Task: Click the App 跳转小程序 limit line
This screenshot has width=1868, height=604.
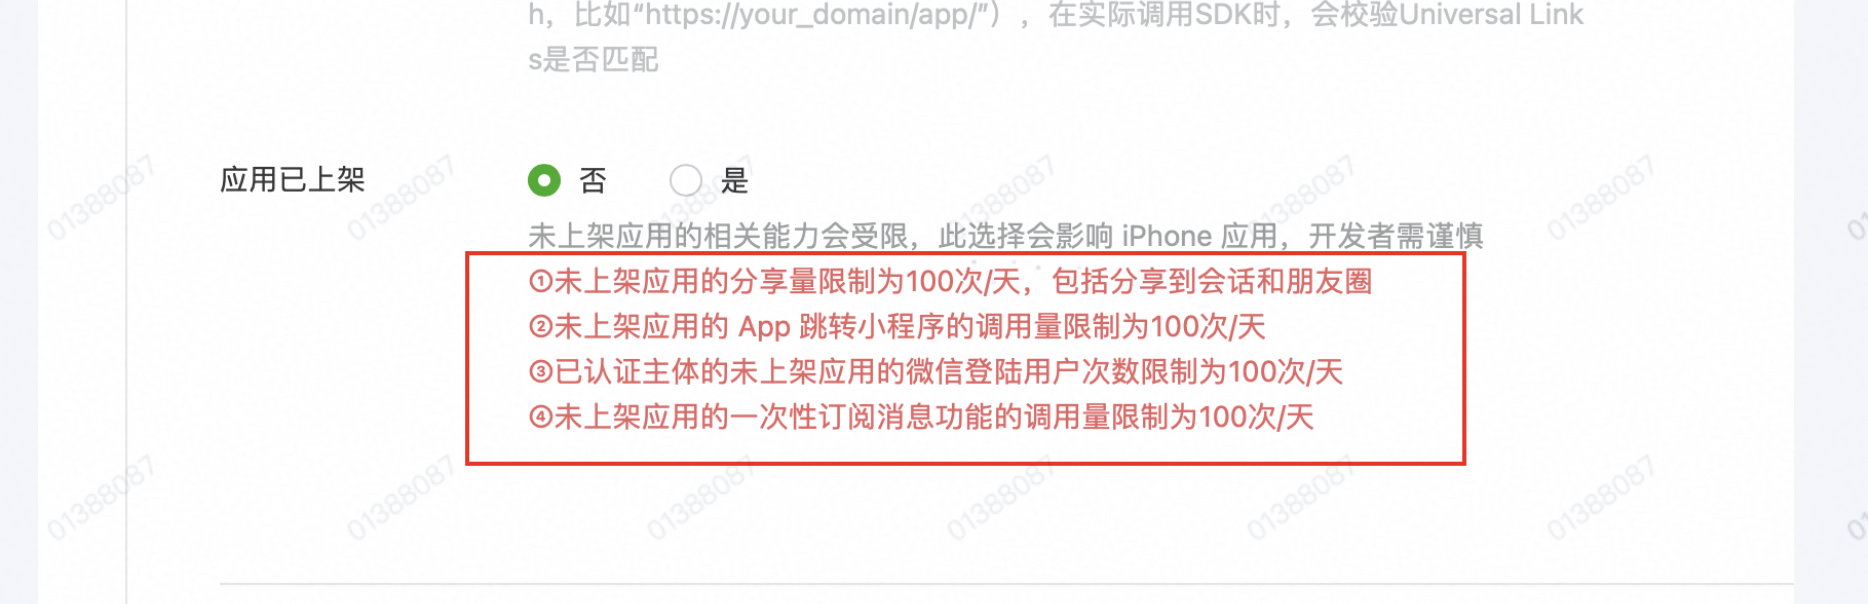Action: click(897, 327)
